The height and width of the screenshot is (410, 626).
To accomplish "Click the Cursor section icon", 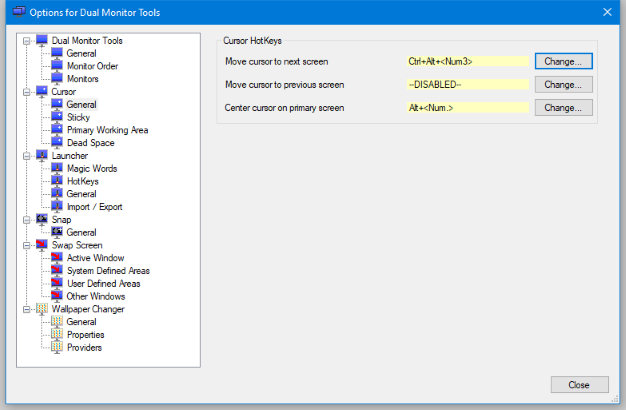I will tap(42, 91).
